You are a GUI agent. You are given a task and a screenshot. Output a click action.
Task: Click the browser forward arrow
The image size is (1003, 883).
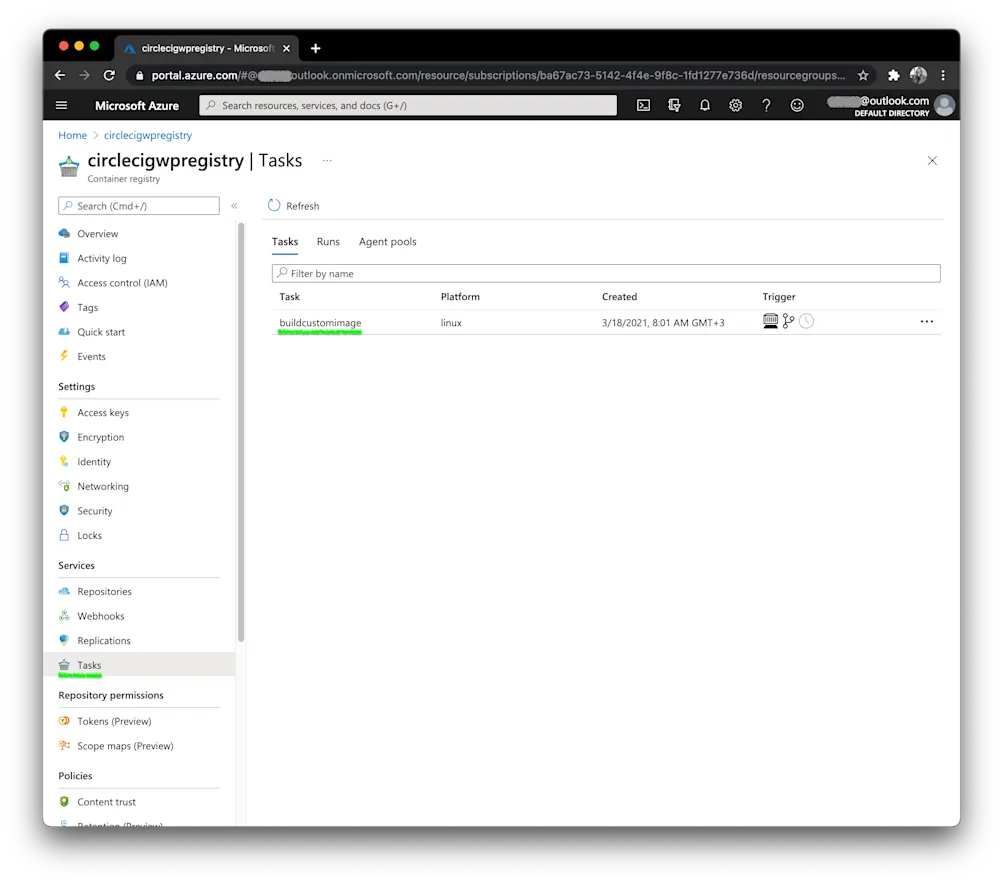[x=84, y=76]
